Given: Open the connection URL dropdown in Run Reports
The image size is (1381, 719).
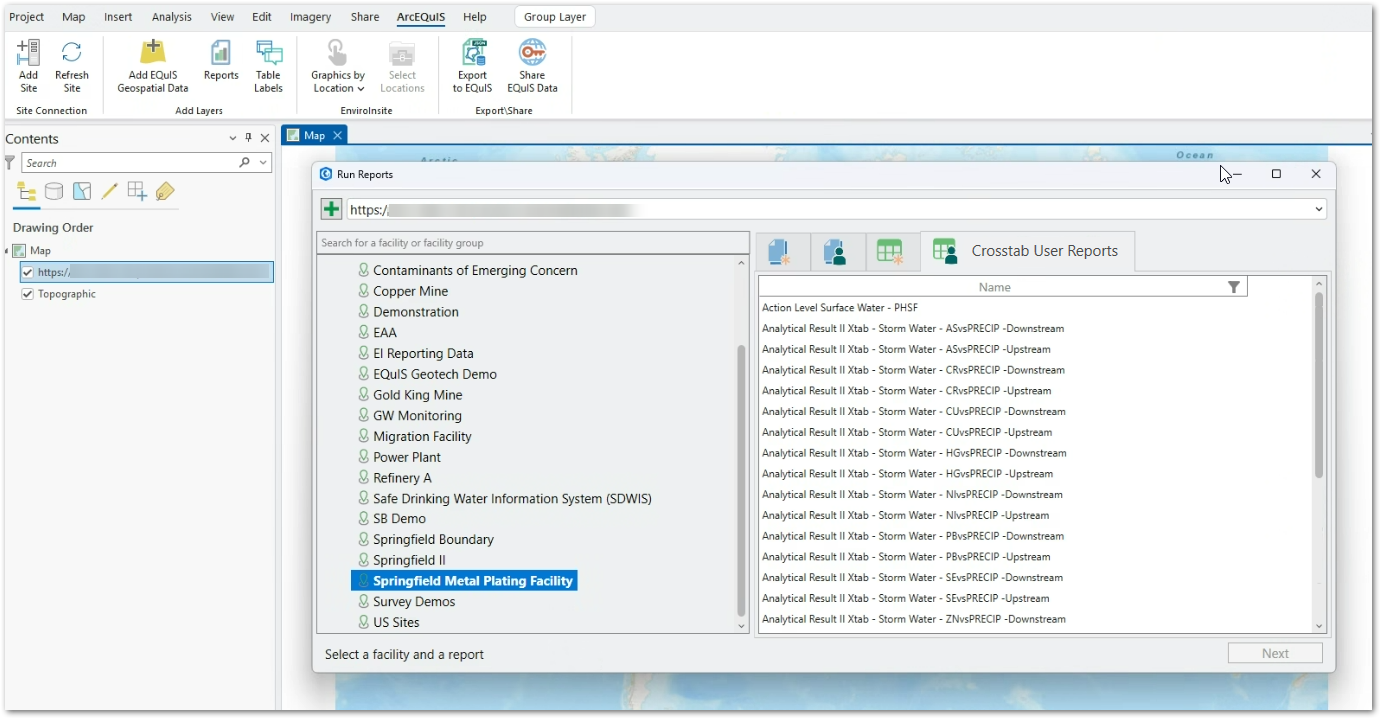Looking at the screenshot, I should (1319, 208).
